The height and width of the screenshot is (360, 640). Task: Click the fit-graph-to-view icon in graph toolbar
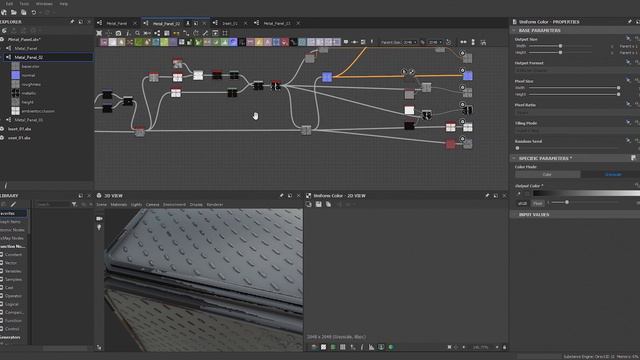tap(99, 33)
